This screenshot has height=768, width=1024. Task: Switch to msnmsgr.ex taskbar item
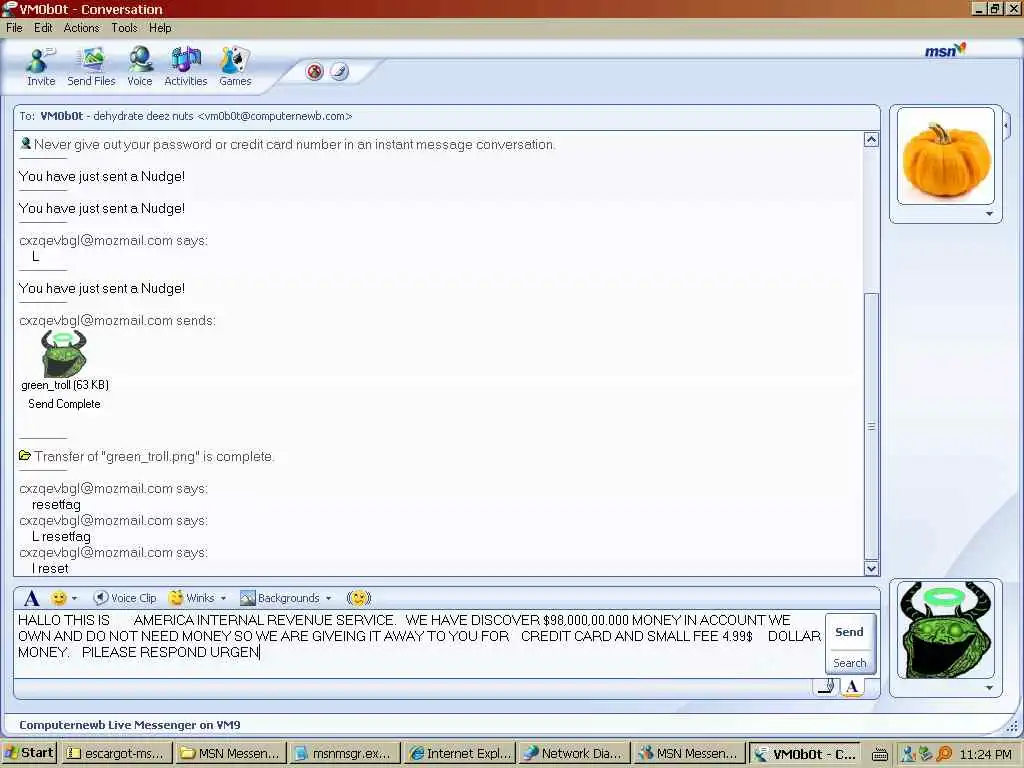pos(344,753)
